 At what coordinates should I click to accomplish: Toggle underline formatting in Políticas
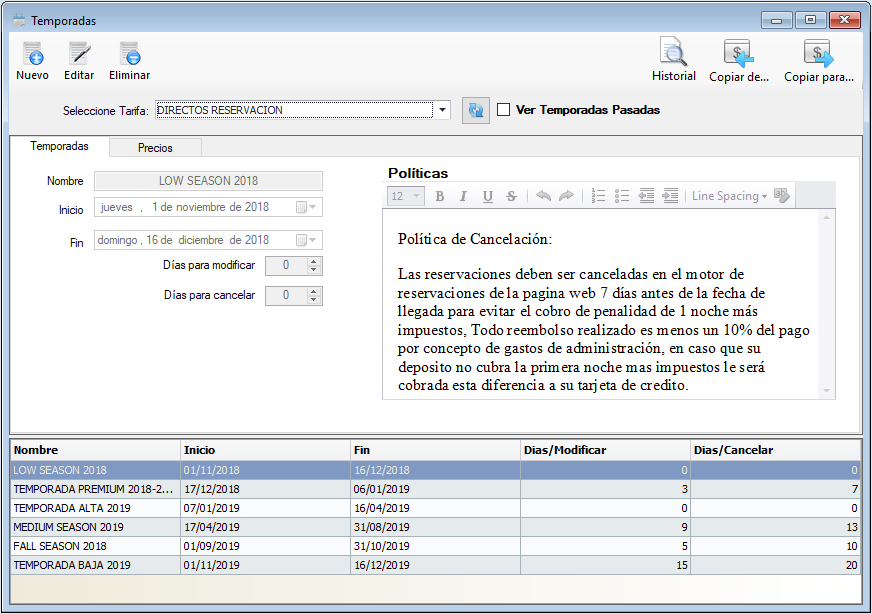point(488,196)
